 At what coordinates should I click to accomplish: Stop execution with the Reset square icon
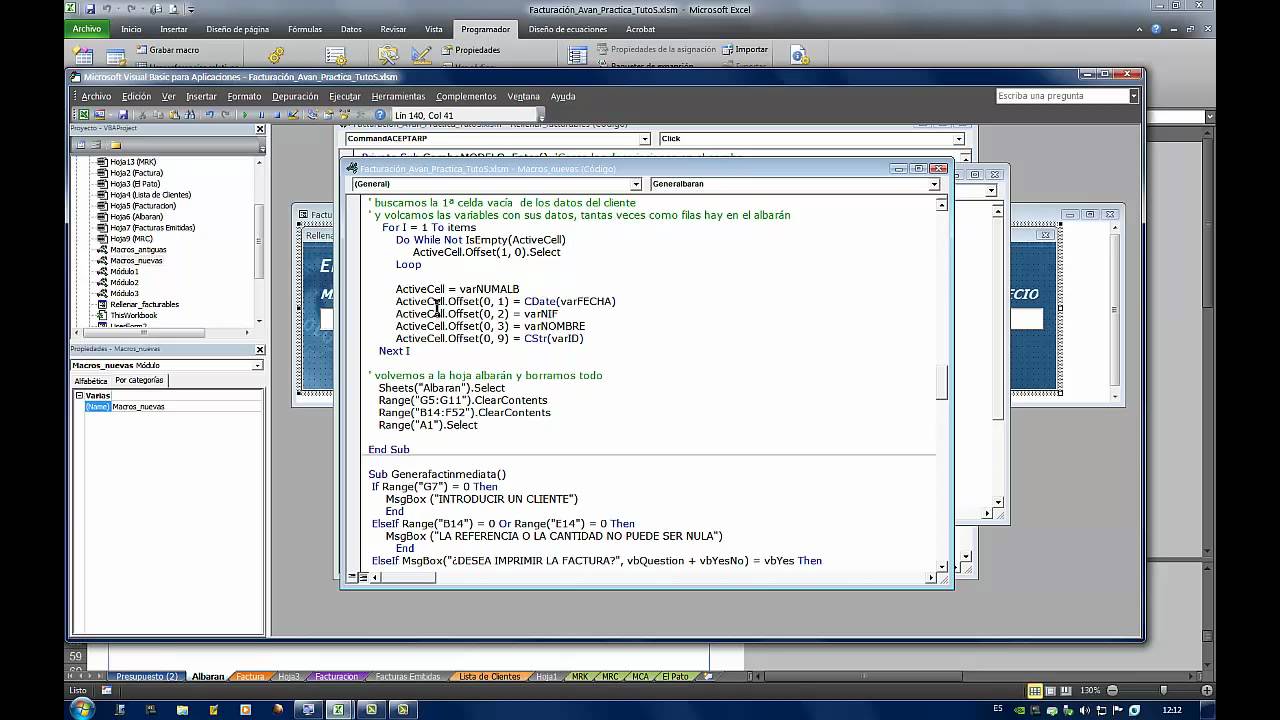point(277,115)
